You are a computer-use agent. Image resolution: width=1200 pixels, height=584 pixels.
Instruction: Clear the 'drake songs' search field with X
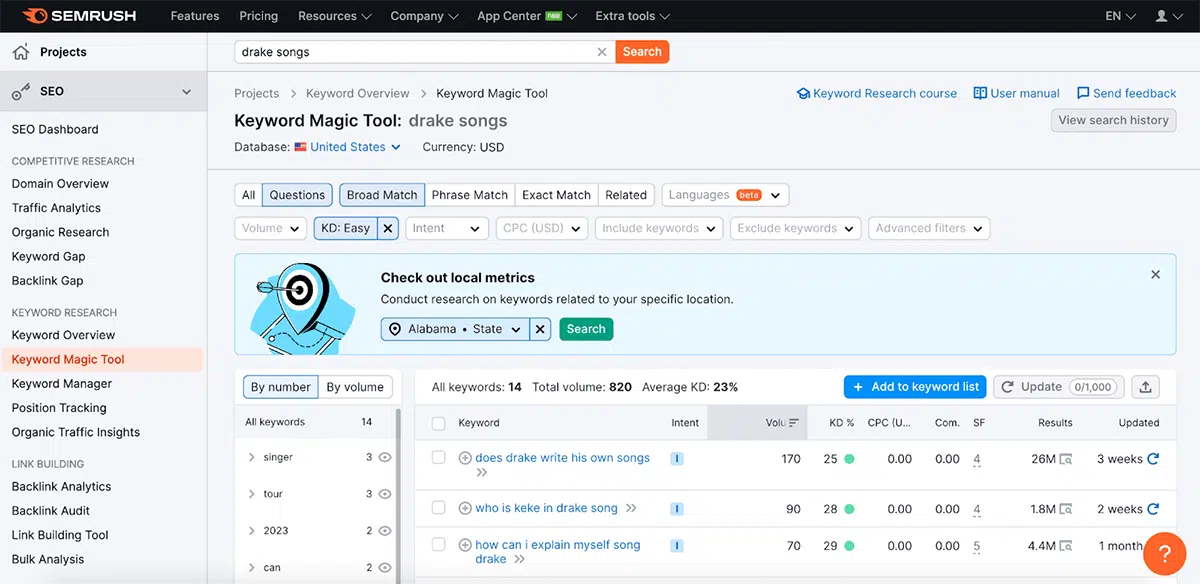click(601, 52)
